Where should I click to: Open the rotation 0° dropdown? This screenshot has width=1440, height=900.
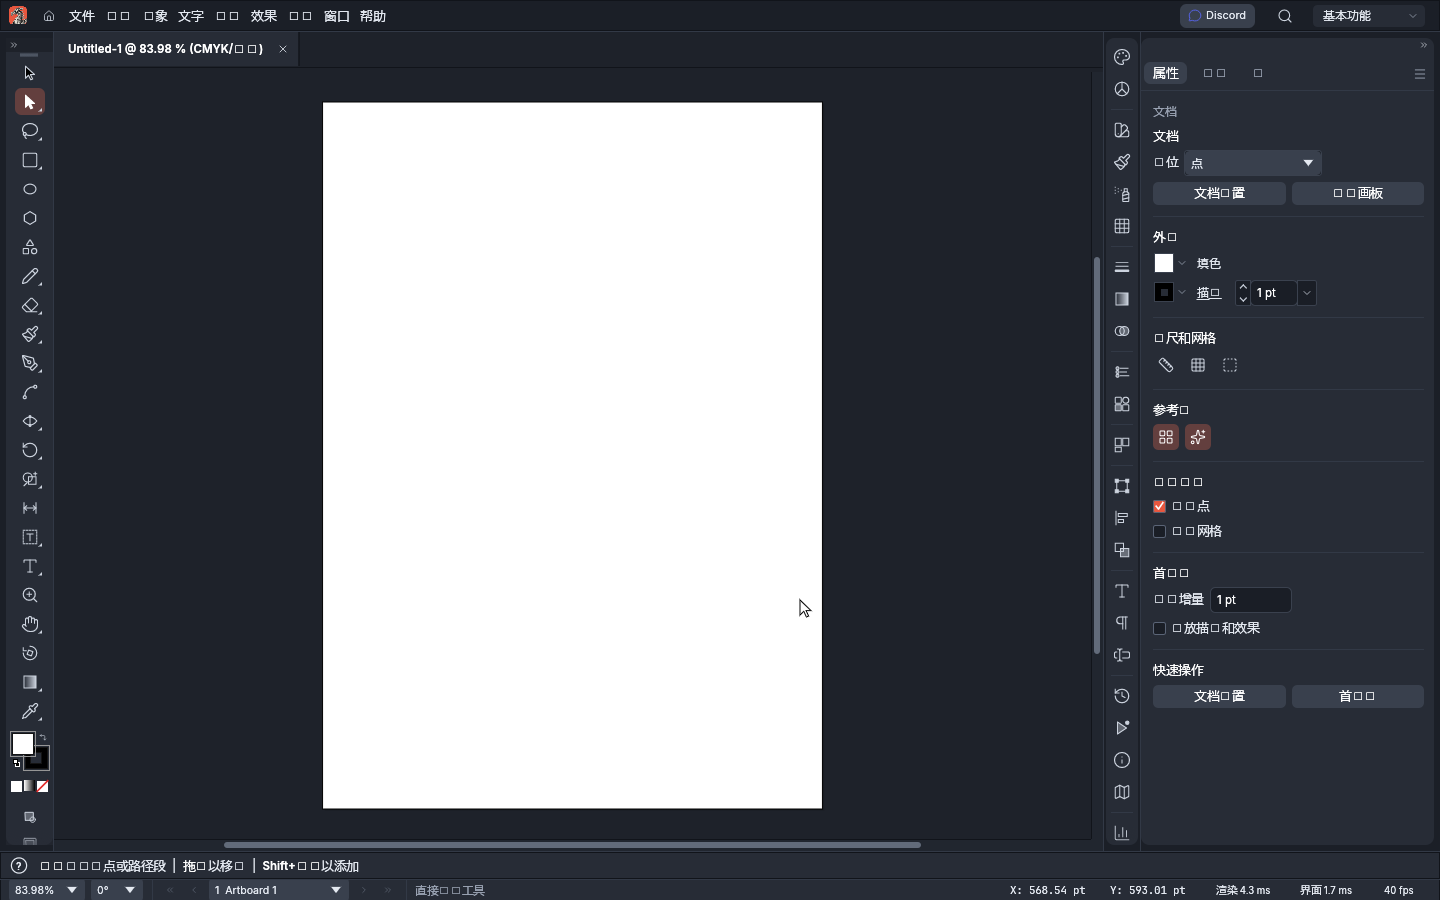[x=117, y=890]
